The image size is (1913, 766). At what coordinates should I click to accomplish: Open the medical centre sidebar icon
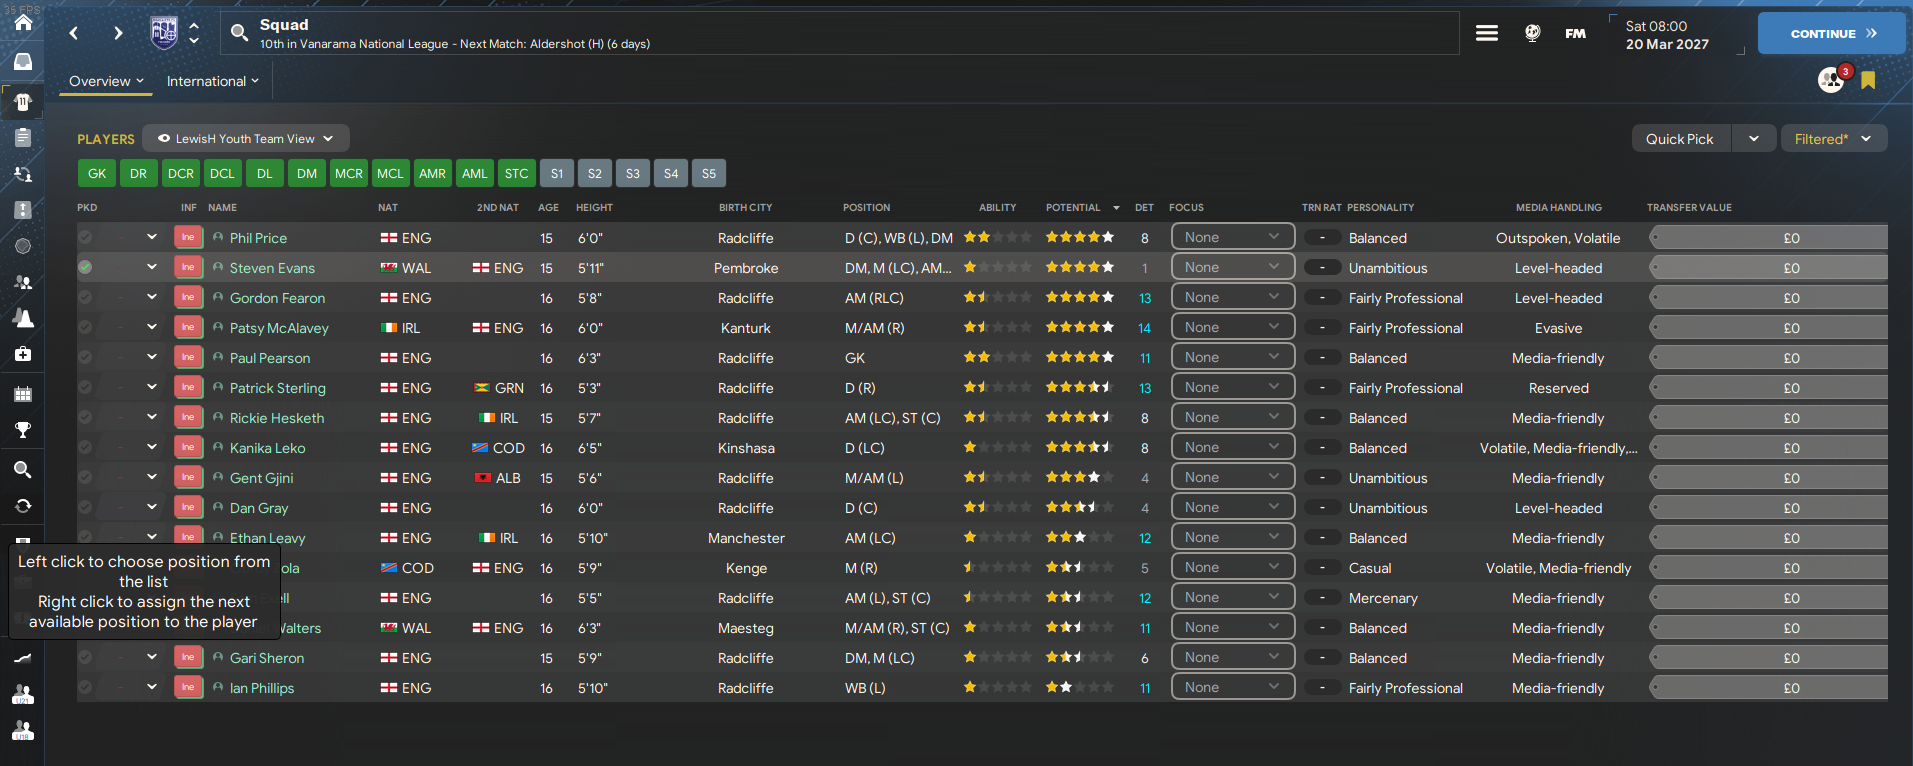22,354
